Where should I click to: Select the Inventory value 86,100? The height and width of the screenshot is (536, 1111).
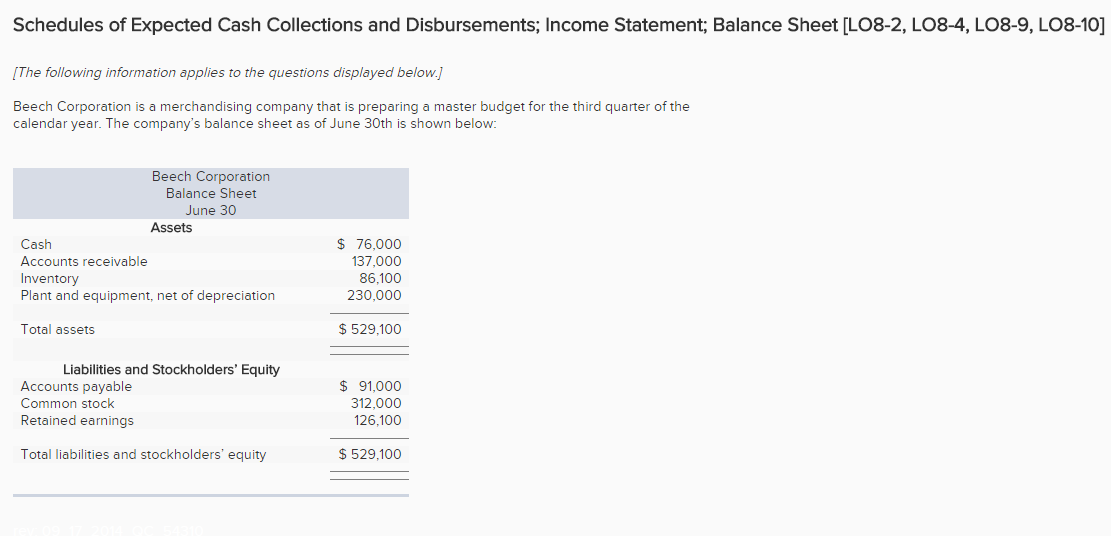coord(380,278)
